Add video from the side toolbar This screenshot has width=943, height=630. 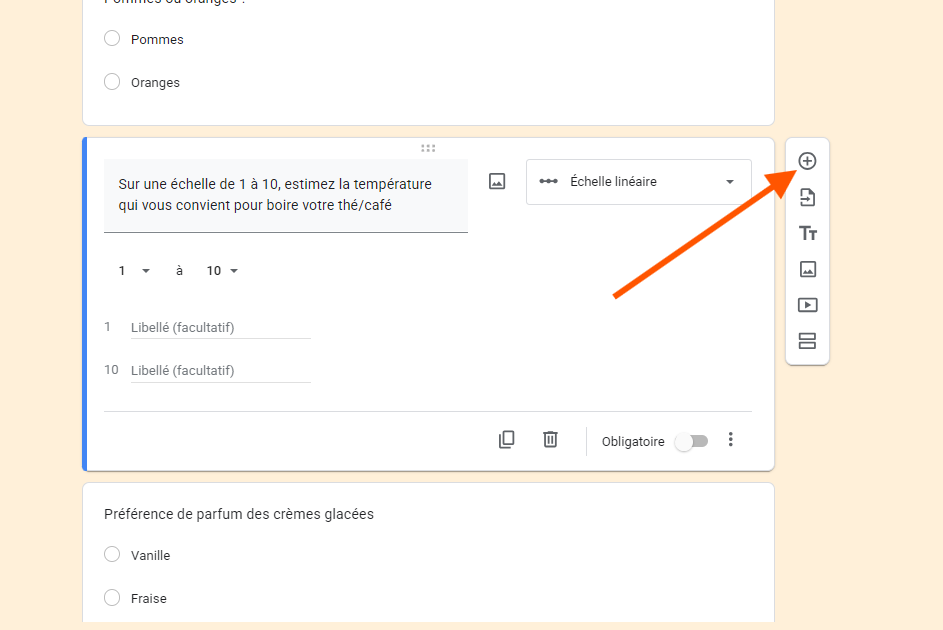point(807,305)
